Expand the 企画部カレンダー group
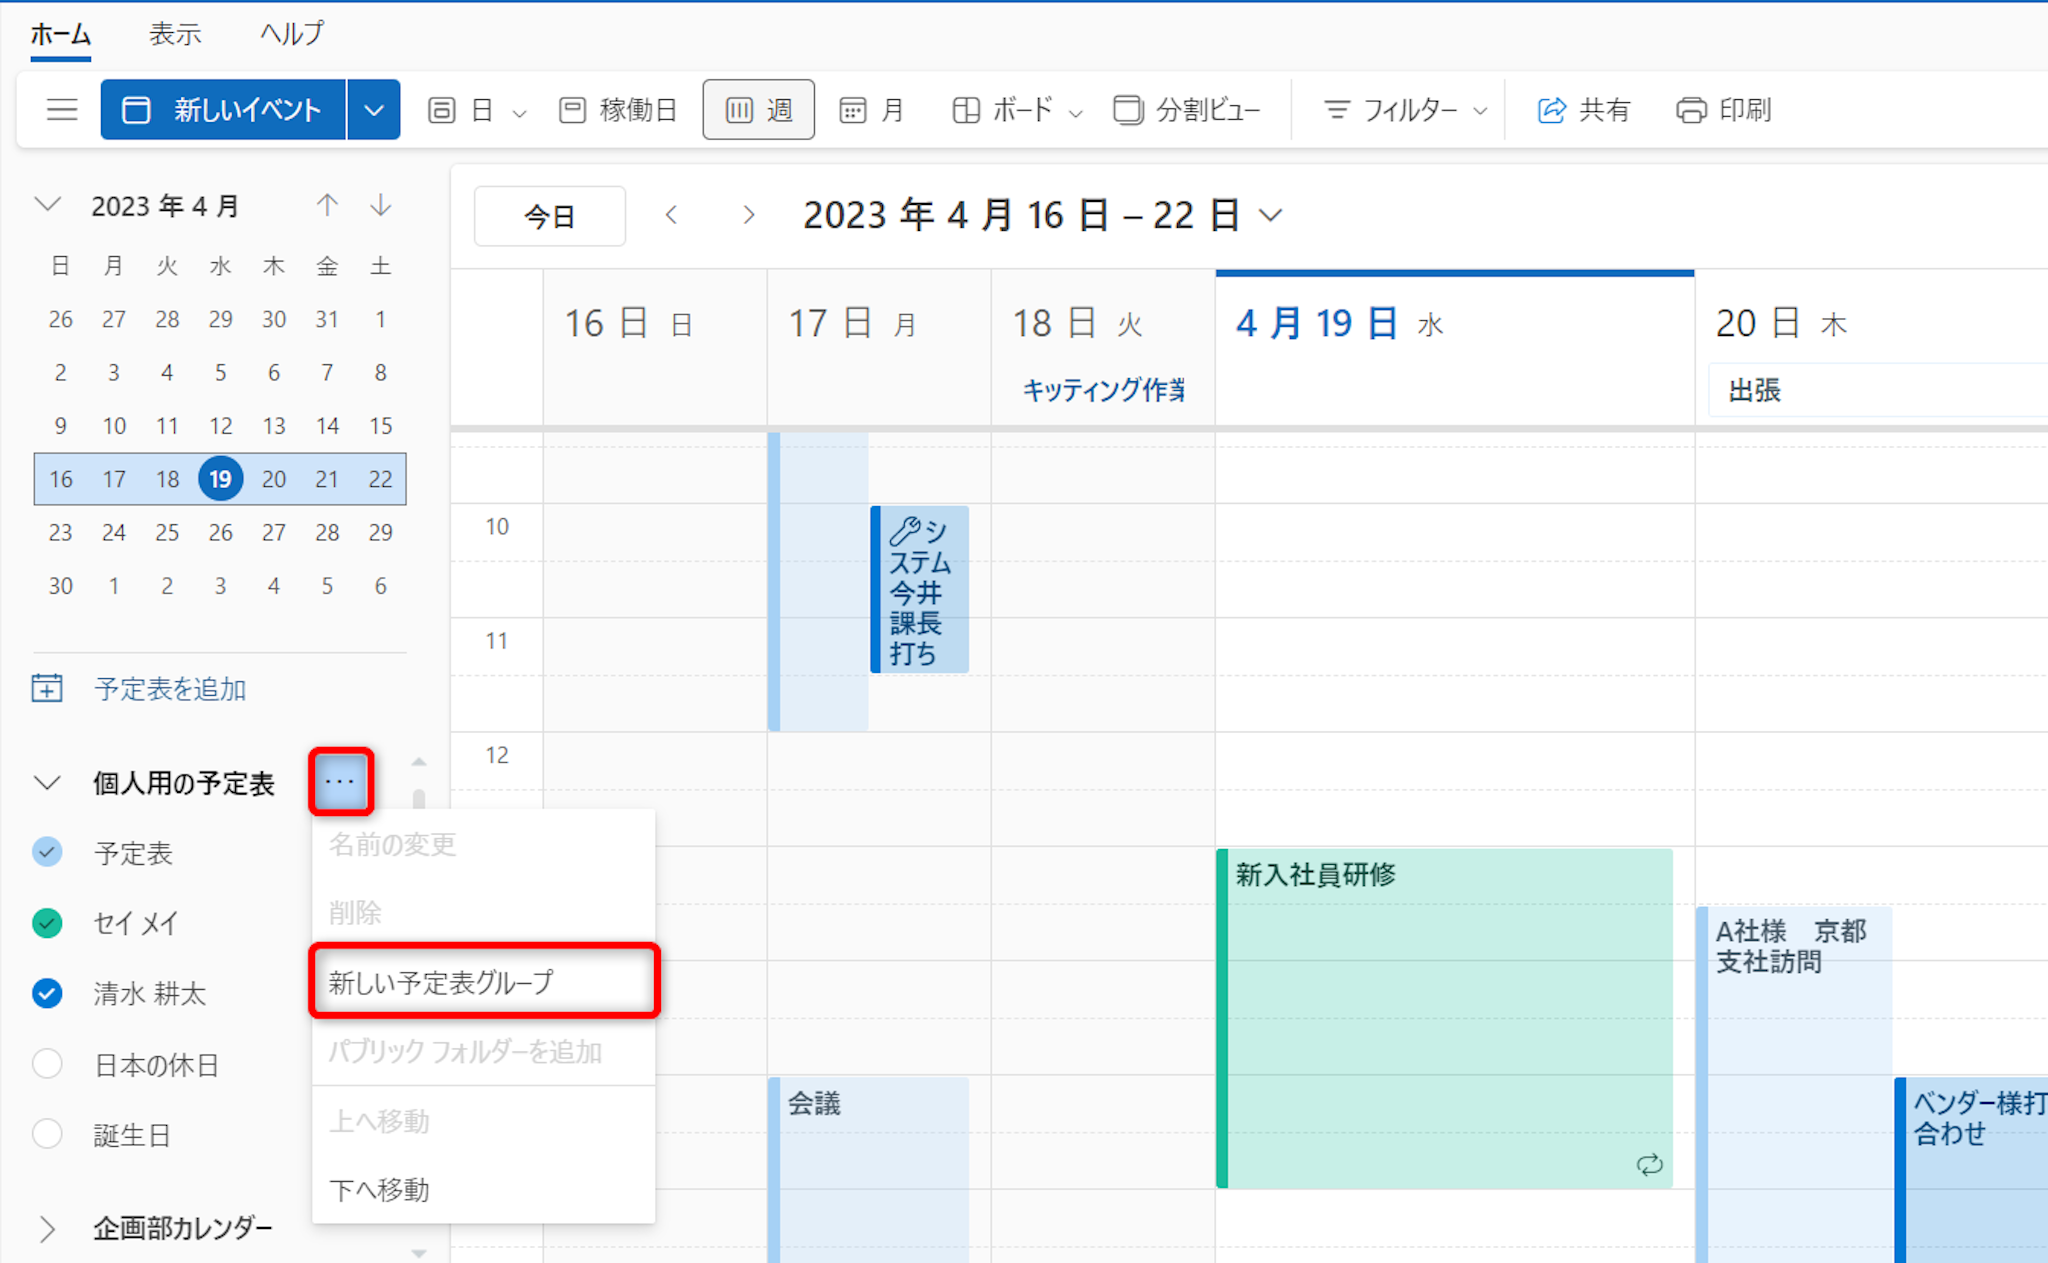The image size is (2048, 1263). (47, 1229)
